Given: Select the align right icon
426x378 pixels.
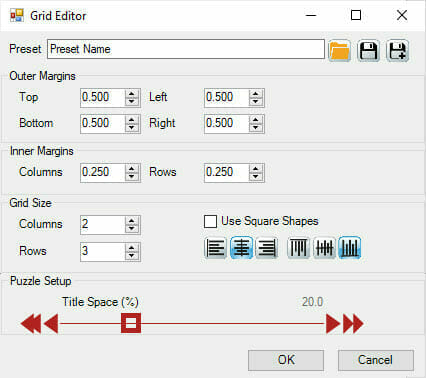Looking at the screenshot, I should [x=267, y=248].
